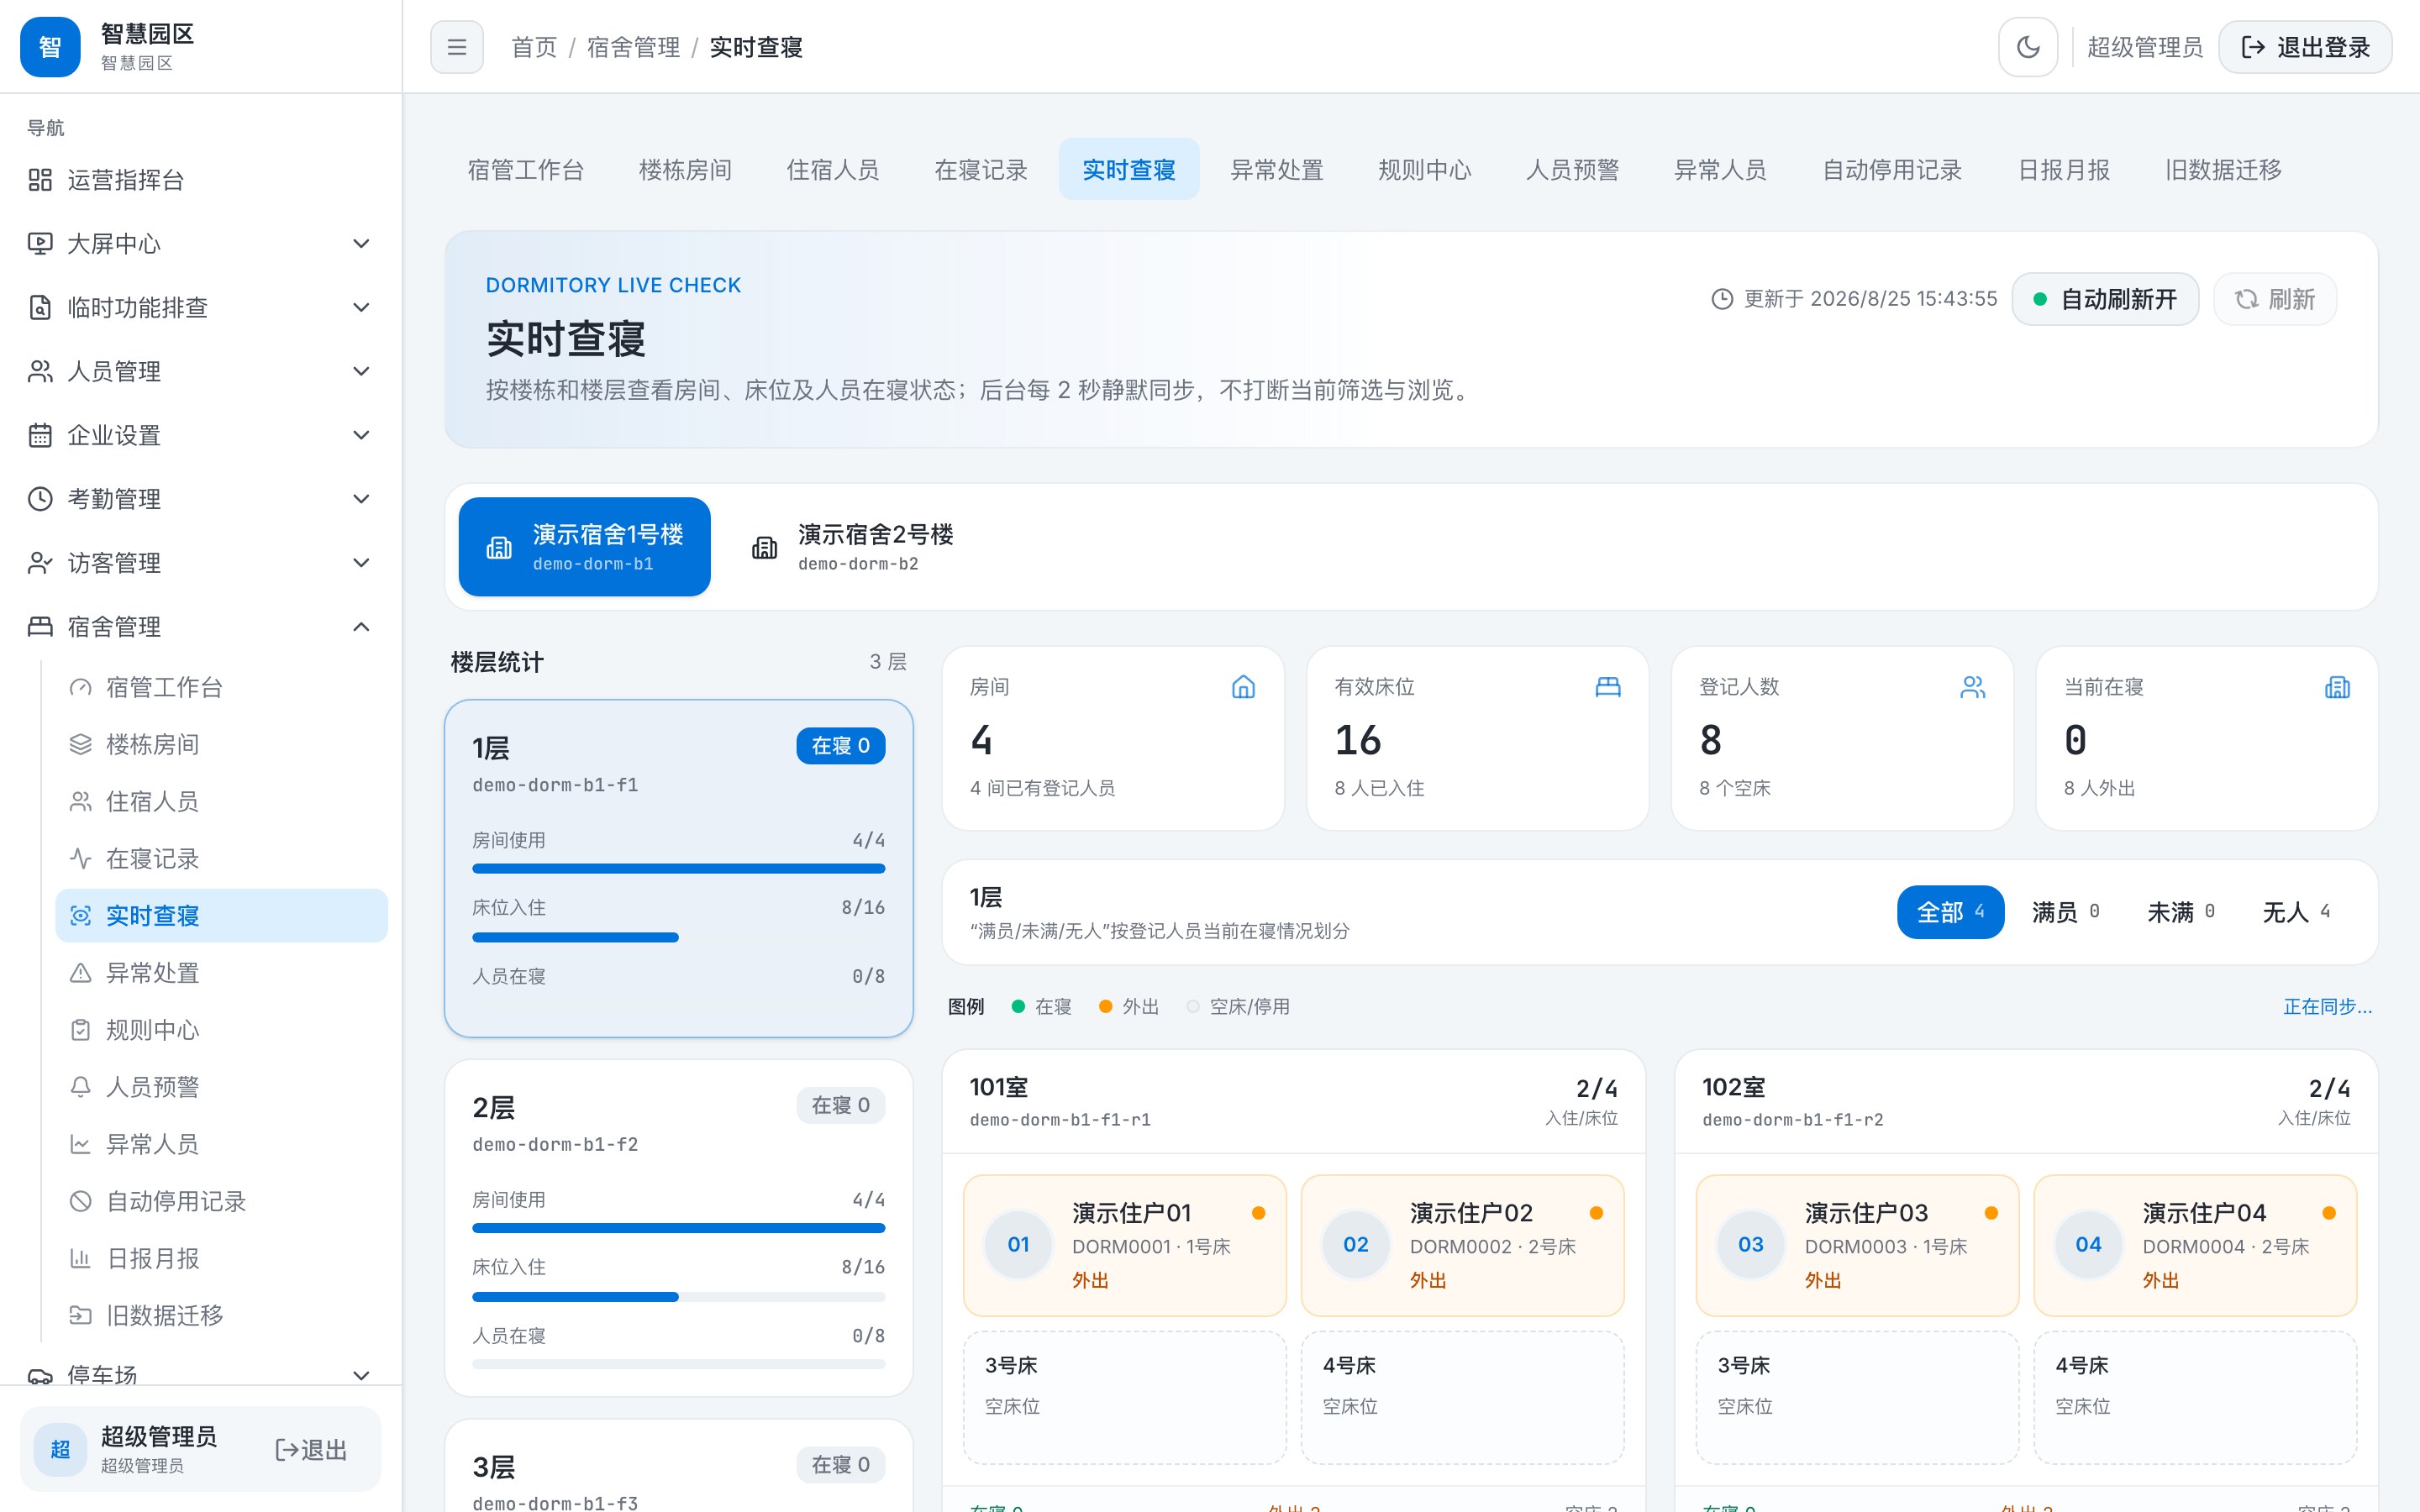Open bed card for 演示住户04
The height and width of the screenshot is (1512, 2420).
coord(2195,1245)
